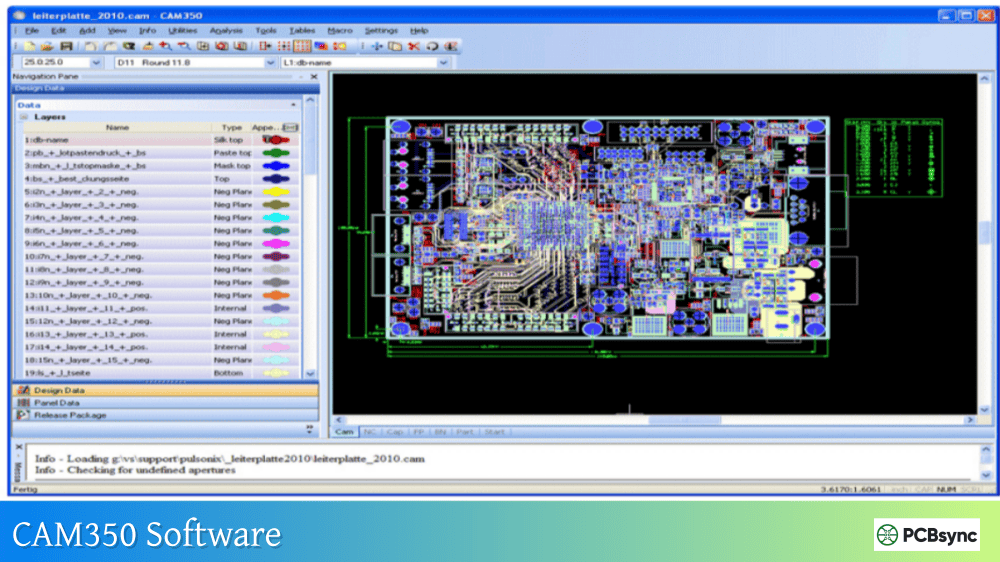Click the New file toolbar icon
Image resolution: width=1000 pixels, height=562 pixels.
pos(30,46)
